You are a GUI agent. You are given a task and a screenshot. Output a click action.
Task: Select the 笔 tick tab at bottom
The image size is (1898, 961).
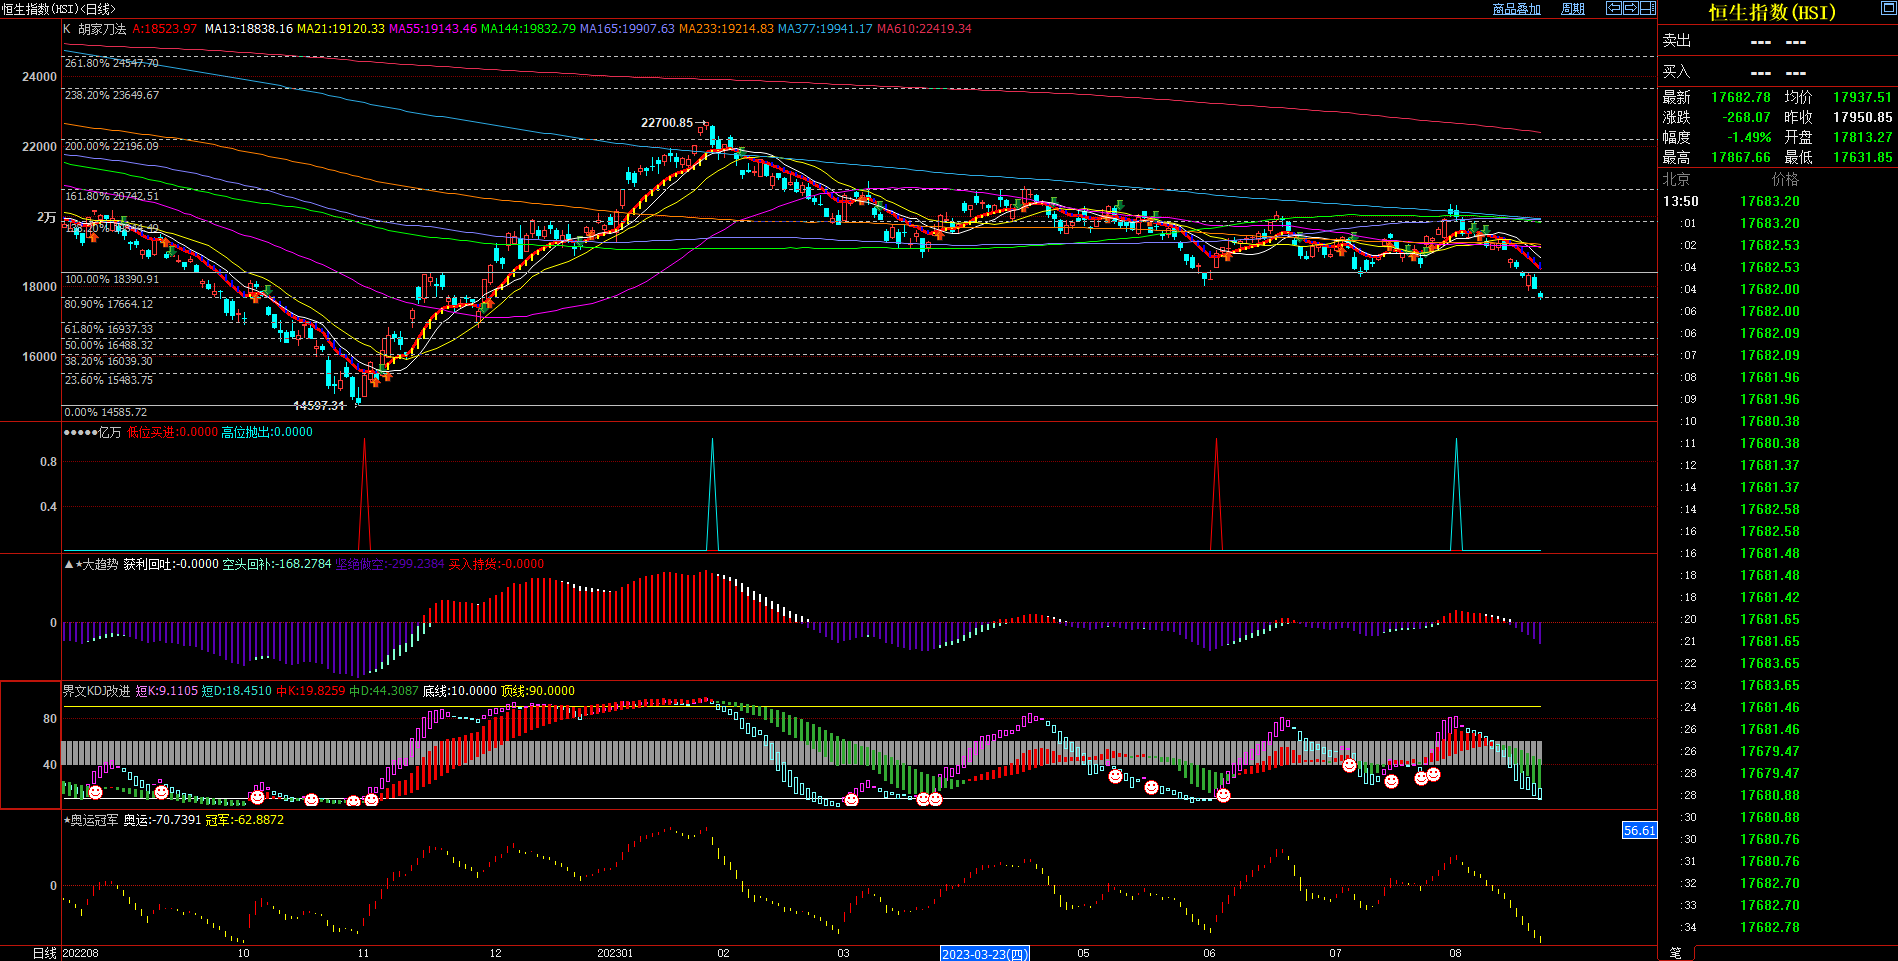[x=1676, y=953]
